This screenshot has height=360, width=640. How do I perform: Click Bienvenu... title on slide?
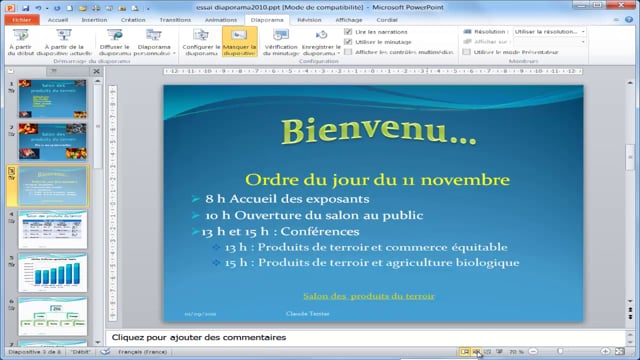coord(378,131)
